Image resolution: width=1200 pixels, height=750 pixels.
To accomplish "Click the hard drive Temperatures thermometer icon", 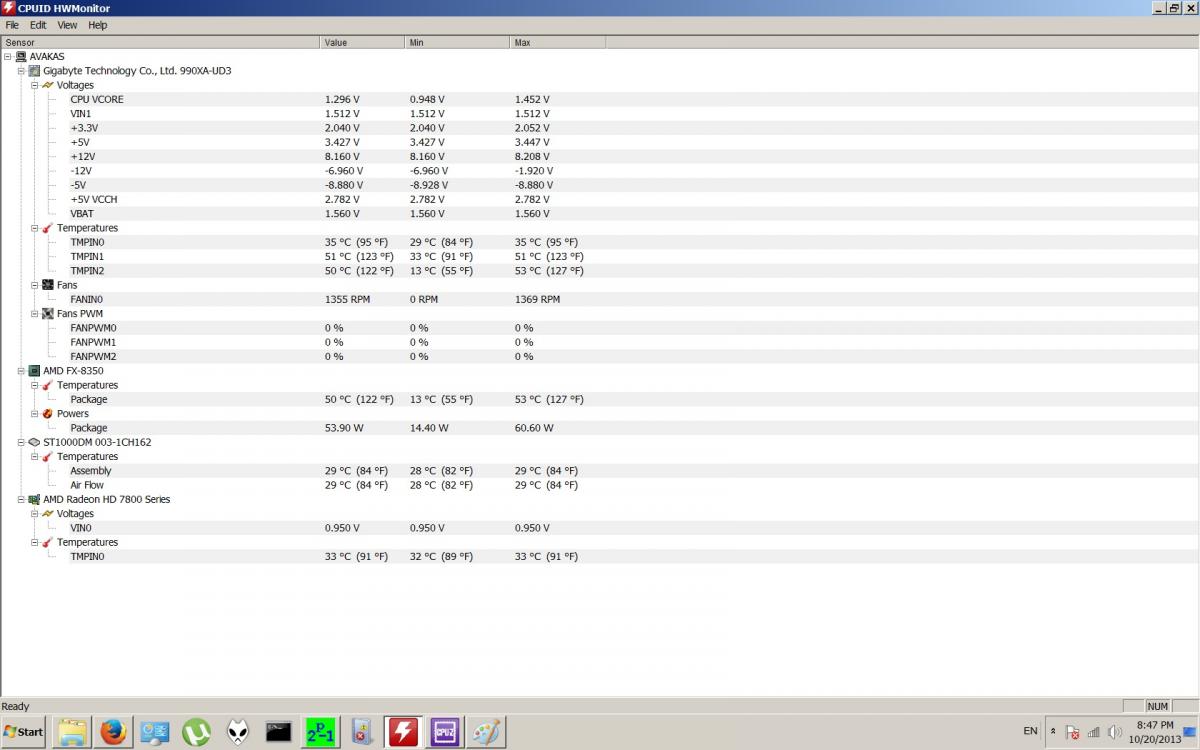I will (x=47, y=456).
